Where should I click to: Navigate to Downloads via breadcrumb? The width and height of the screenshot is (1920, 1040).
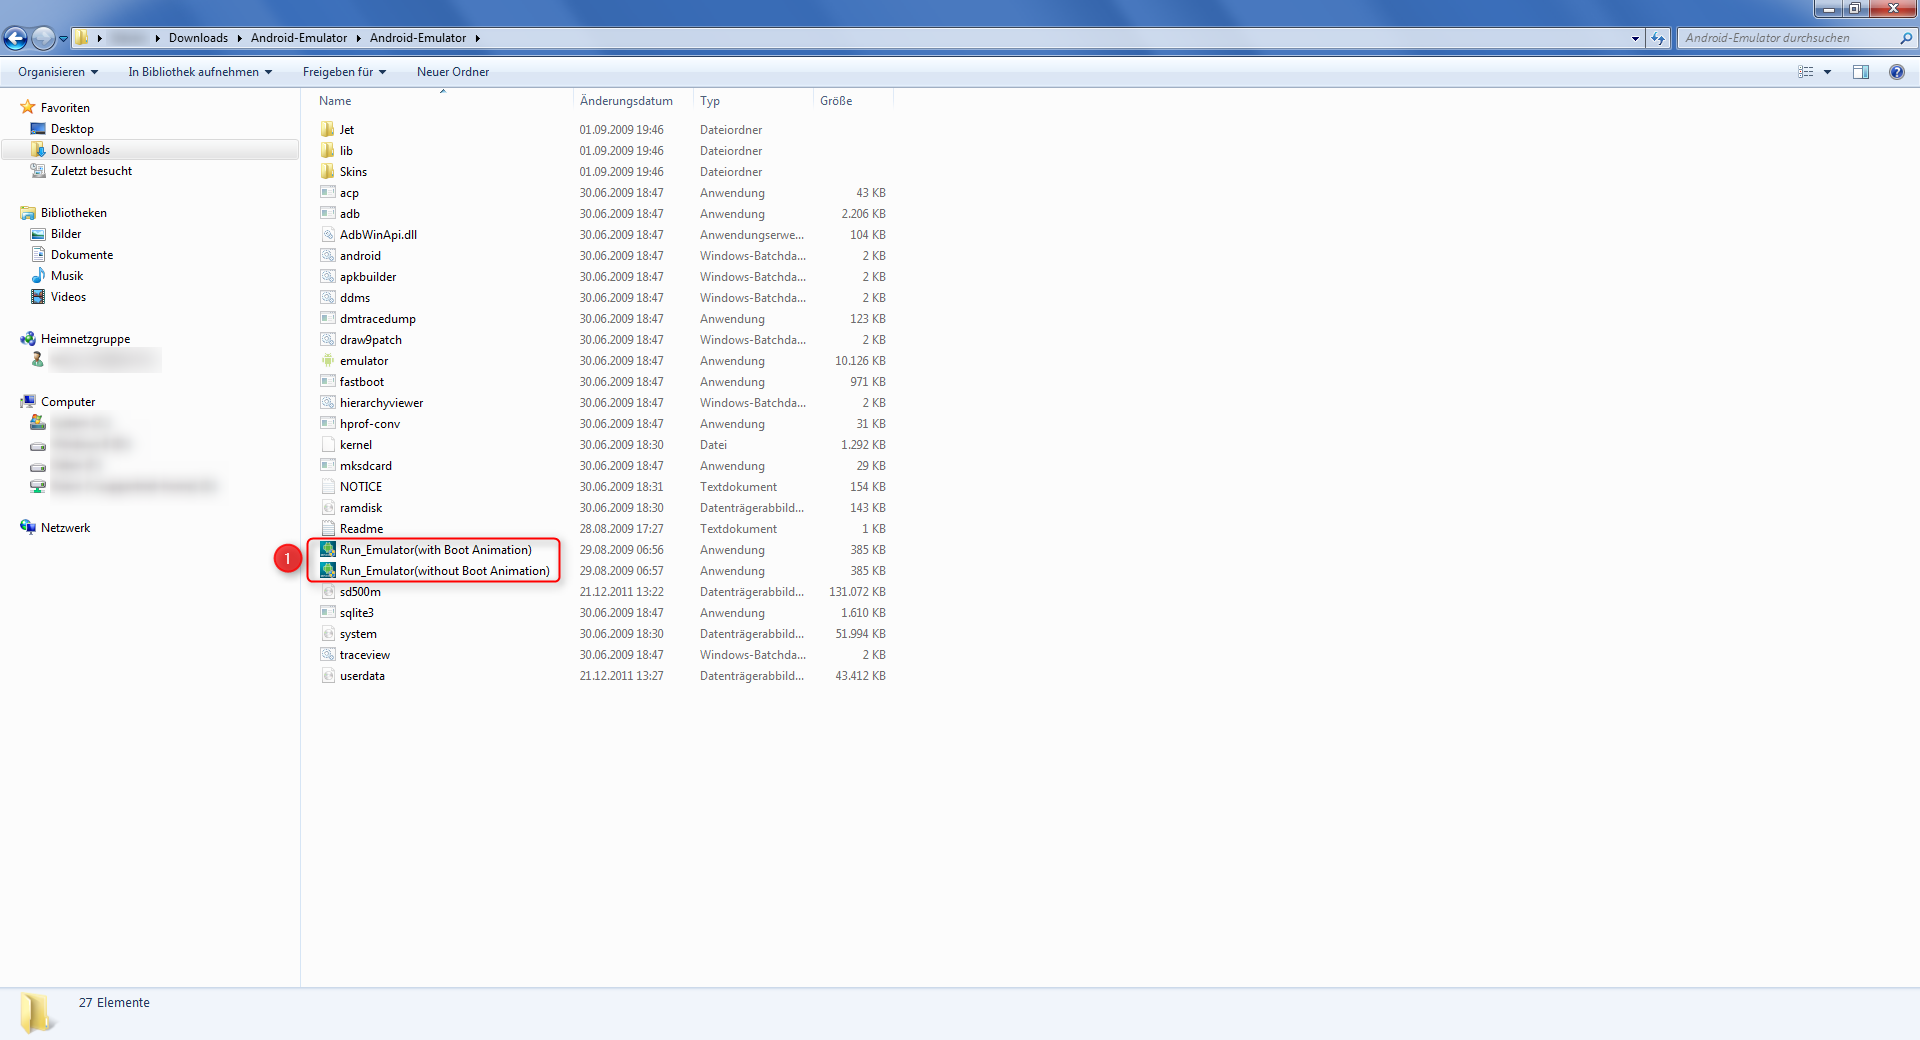click(198, 38)
